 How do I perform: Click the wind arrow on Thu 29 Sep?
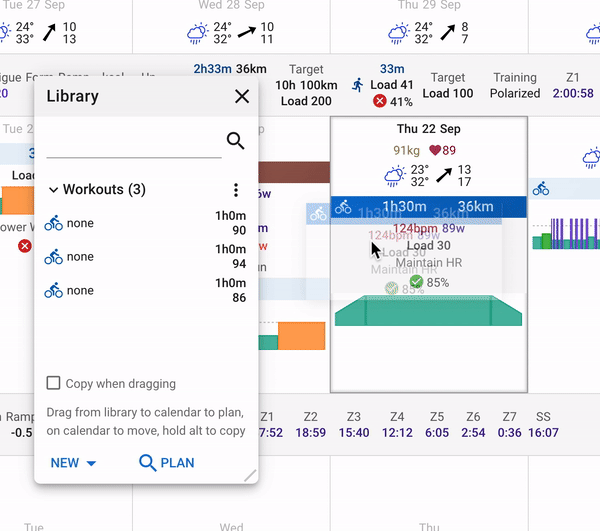coord(448,32)
